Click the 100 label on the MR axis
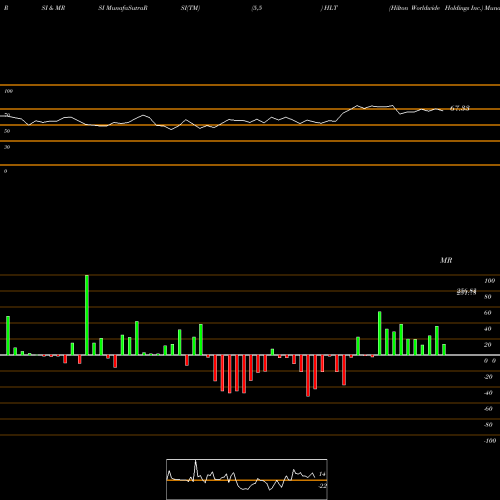Screen dimensions: 500x500 tap(489, 281)
